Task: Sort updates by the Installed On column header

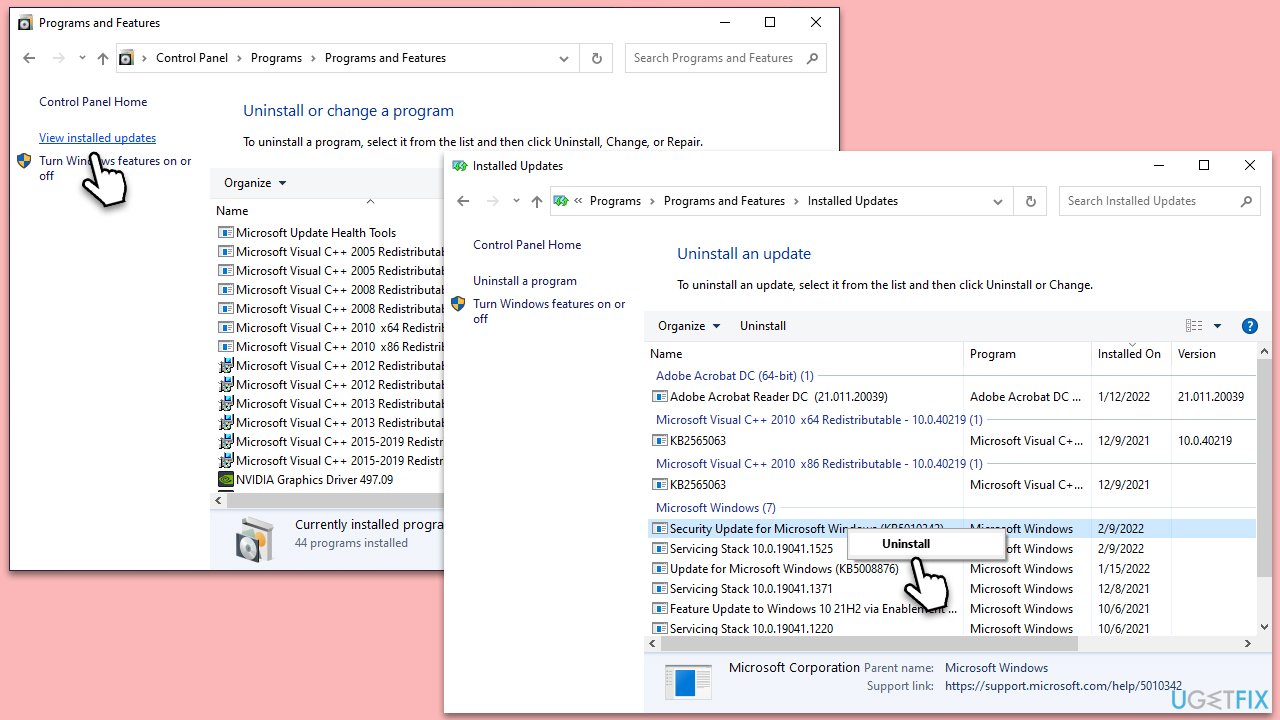Action: point(1130,353)
